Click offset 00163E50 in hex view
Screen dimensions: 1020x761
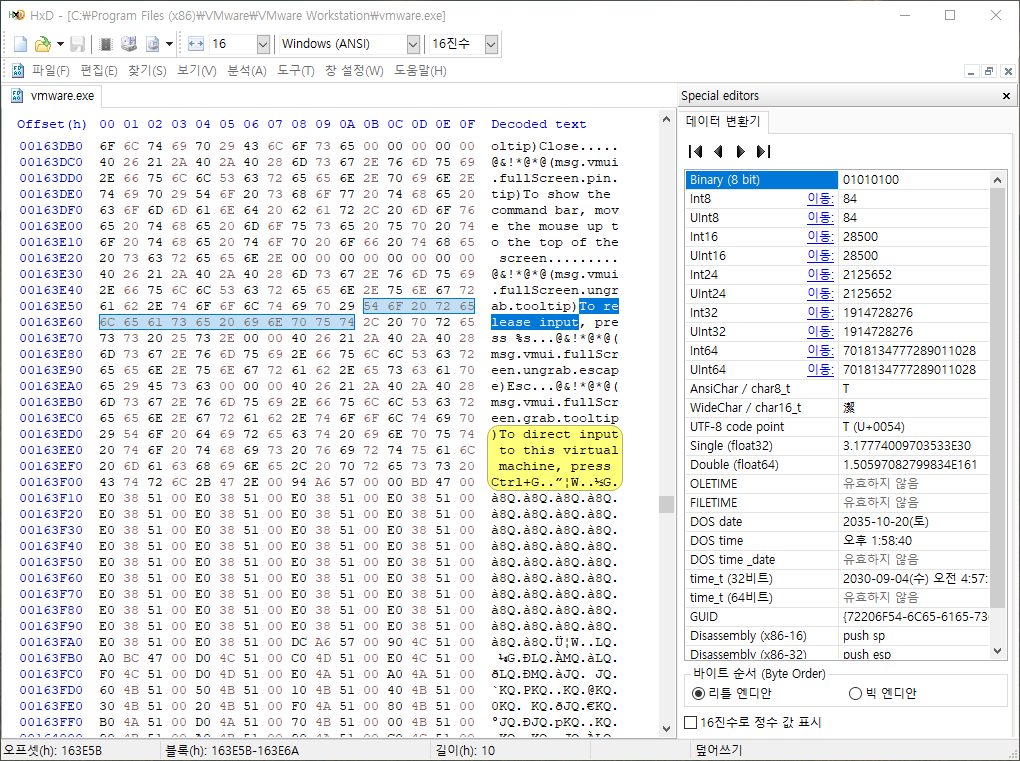pyautogui.click(x=51, y=306)
